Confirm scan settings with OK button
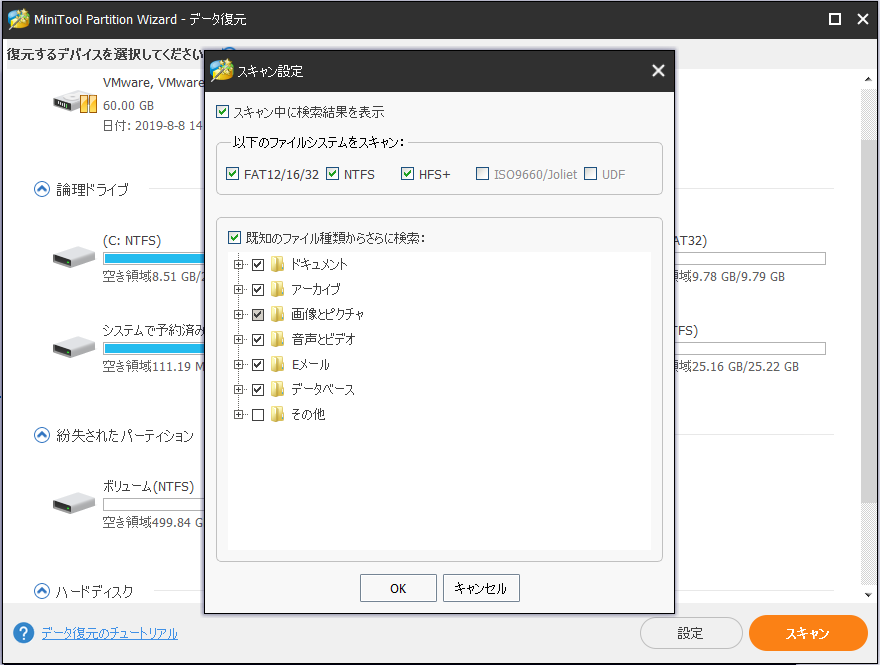 point(398,588)
